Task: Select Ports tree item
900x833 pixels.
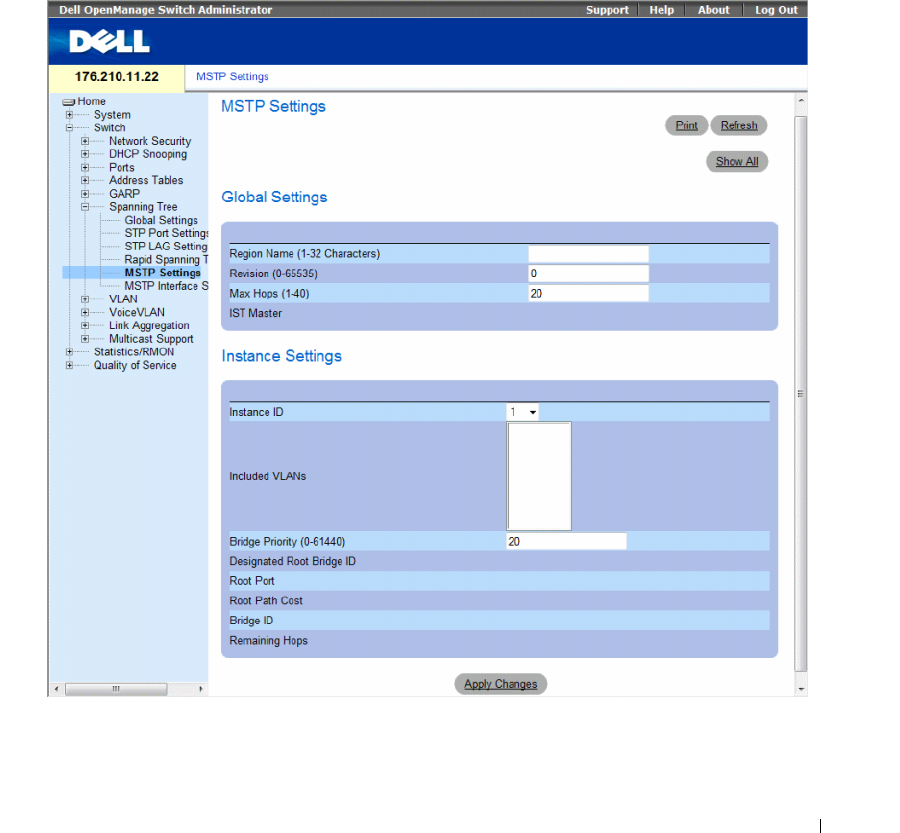Action: click(122, 168)
